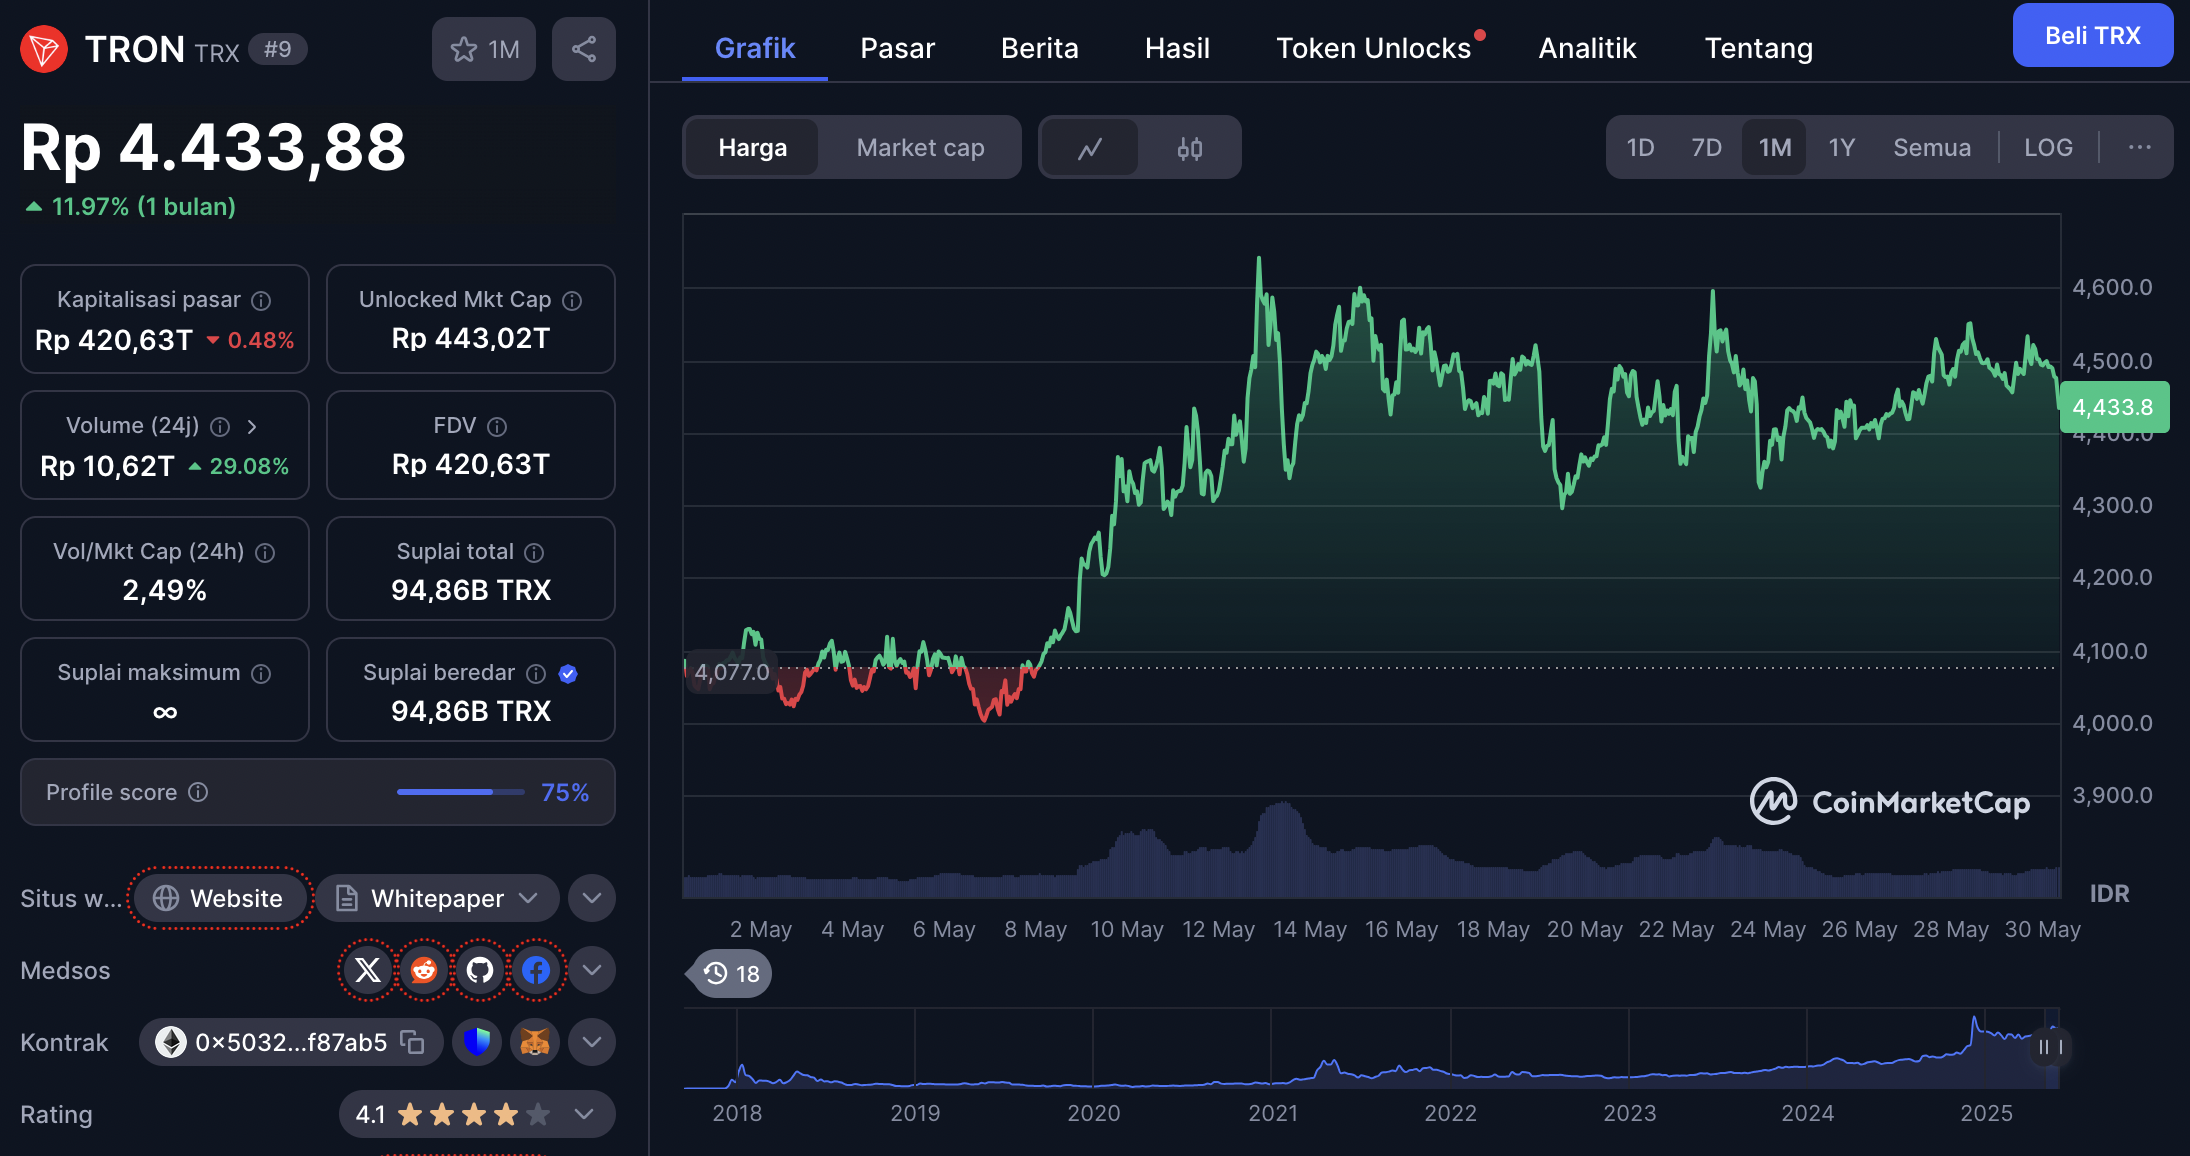Open TRON's Reddit page
Screen dimensions: 2190x1156
click(424, 970)
